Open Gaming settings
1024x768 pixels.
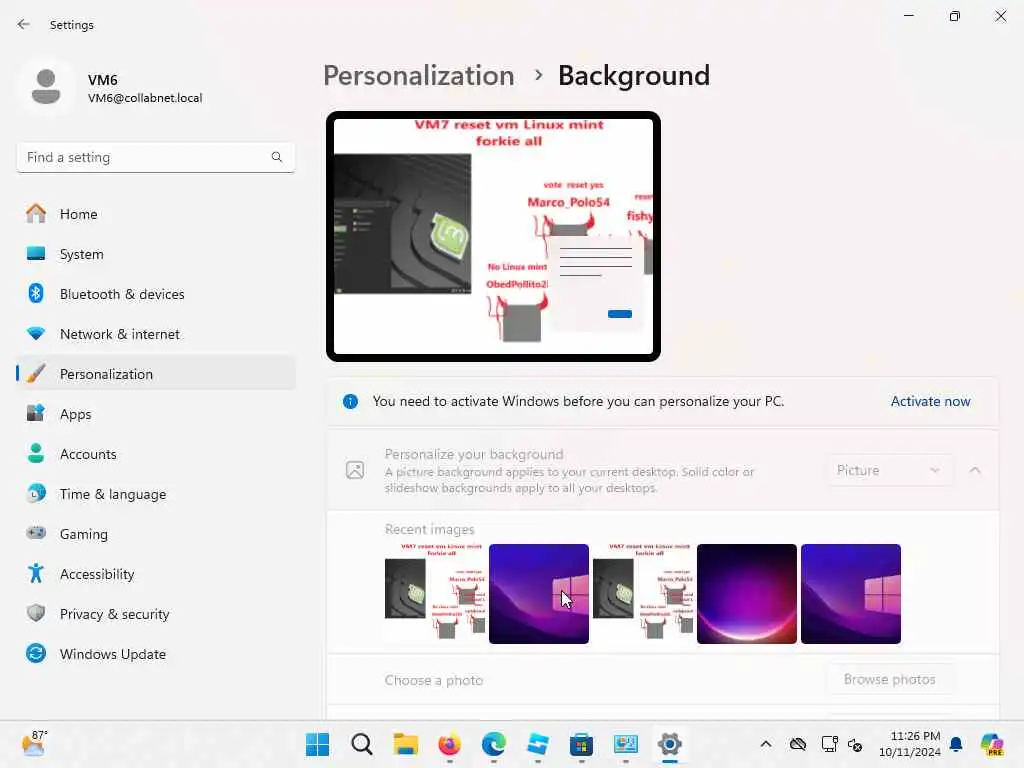click(x=155, y=534)
